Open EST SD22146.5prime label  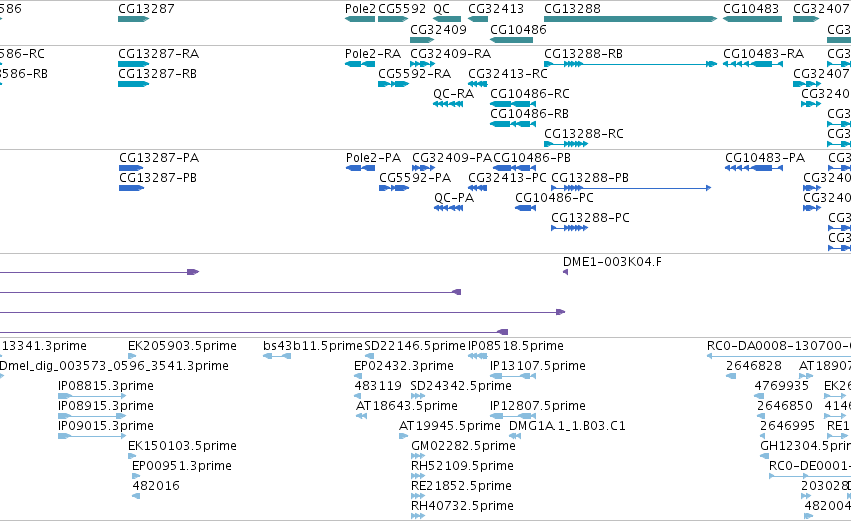415,346
